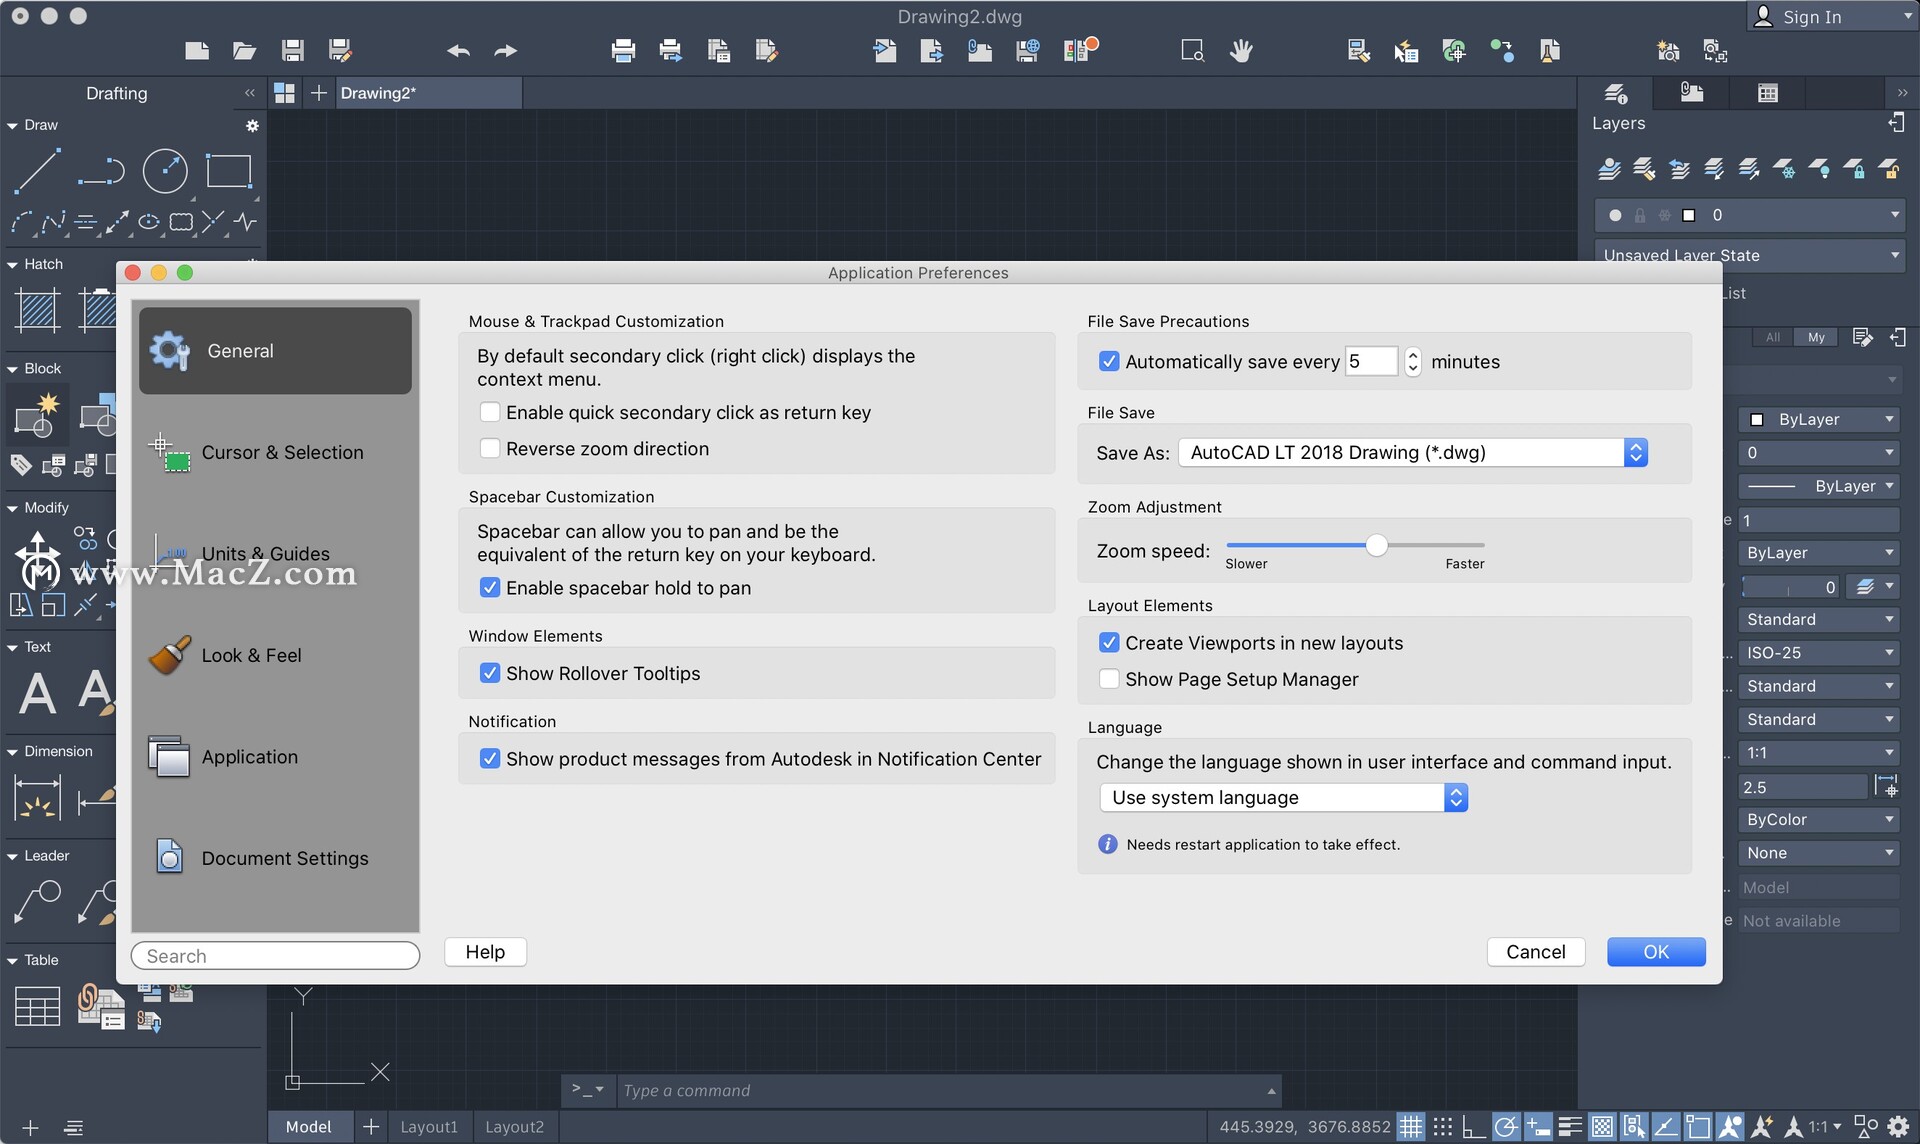Click the Open folder toolbar icon
This screenshot has height=1144, width=1920.
click(x=244, y=51)
